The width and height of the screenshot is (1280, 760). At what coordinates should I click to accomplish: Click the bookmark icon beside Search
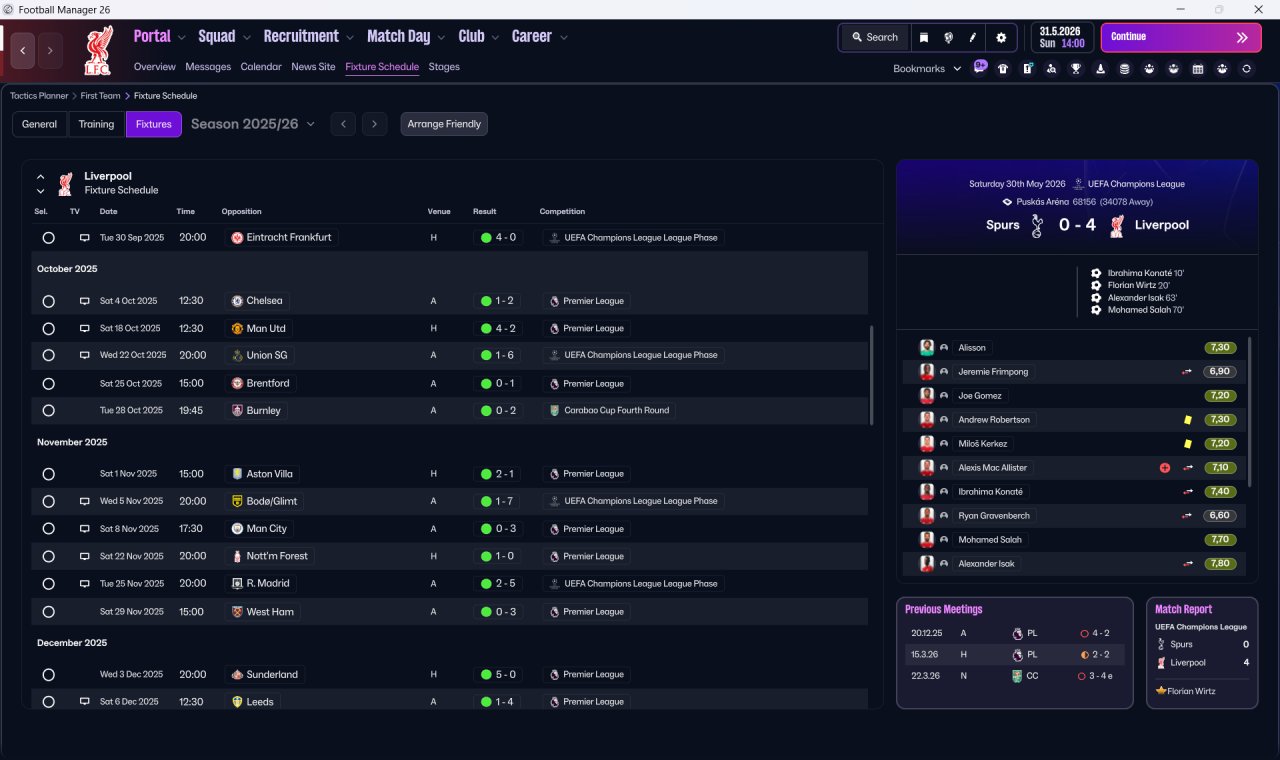pos(924,37)
